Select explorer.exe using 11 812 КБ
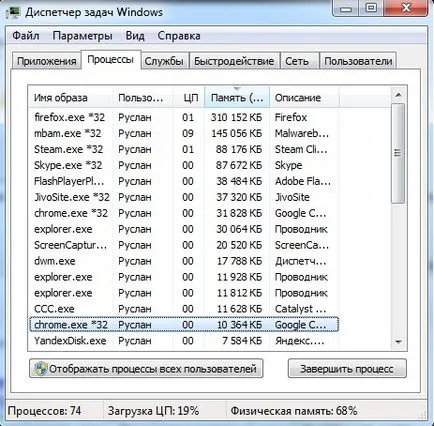The height and width of the screenshot is (426, 434). pos(184,293)
